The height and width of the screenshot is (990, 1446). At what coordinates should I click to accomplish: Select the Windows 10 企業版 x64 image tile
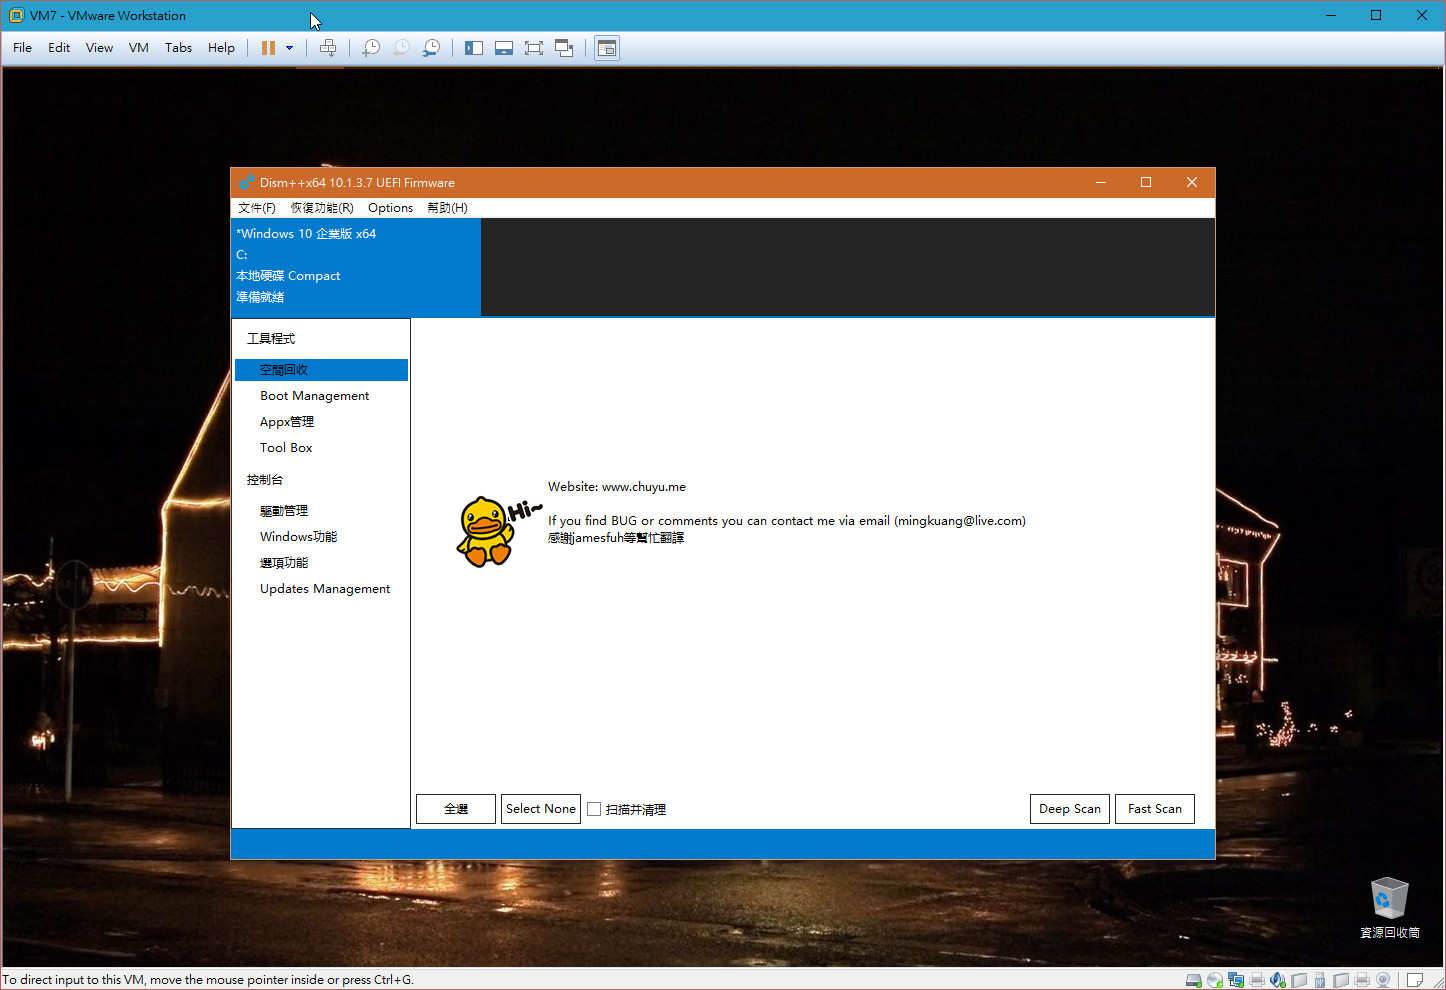pos(356,266)
